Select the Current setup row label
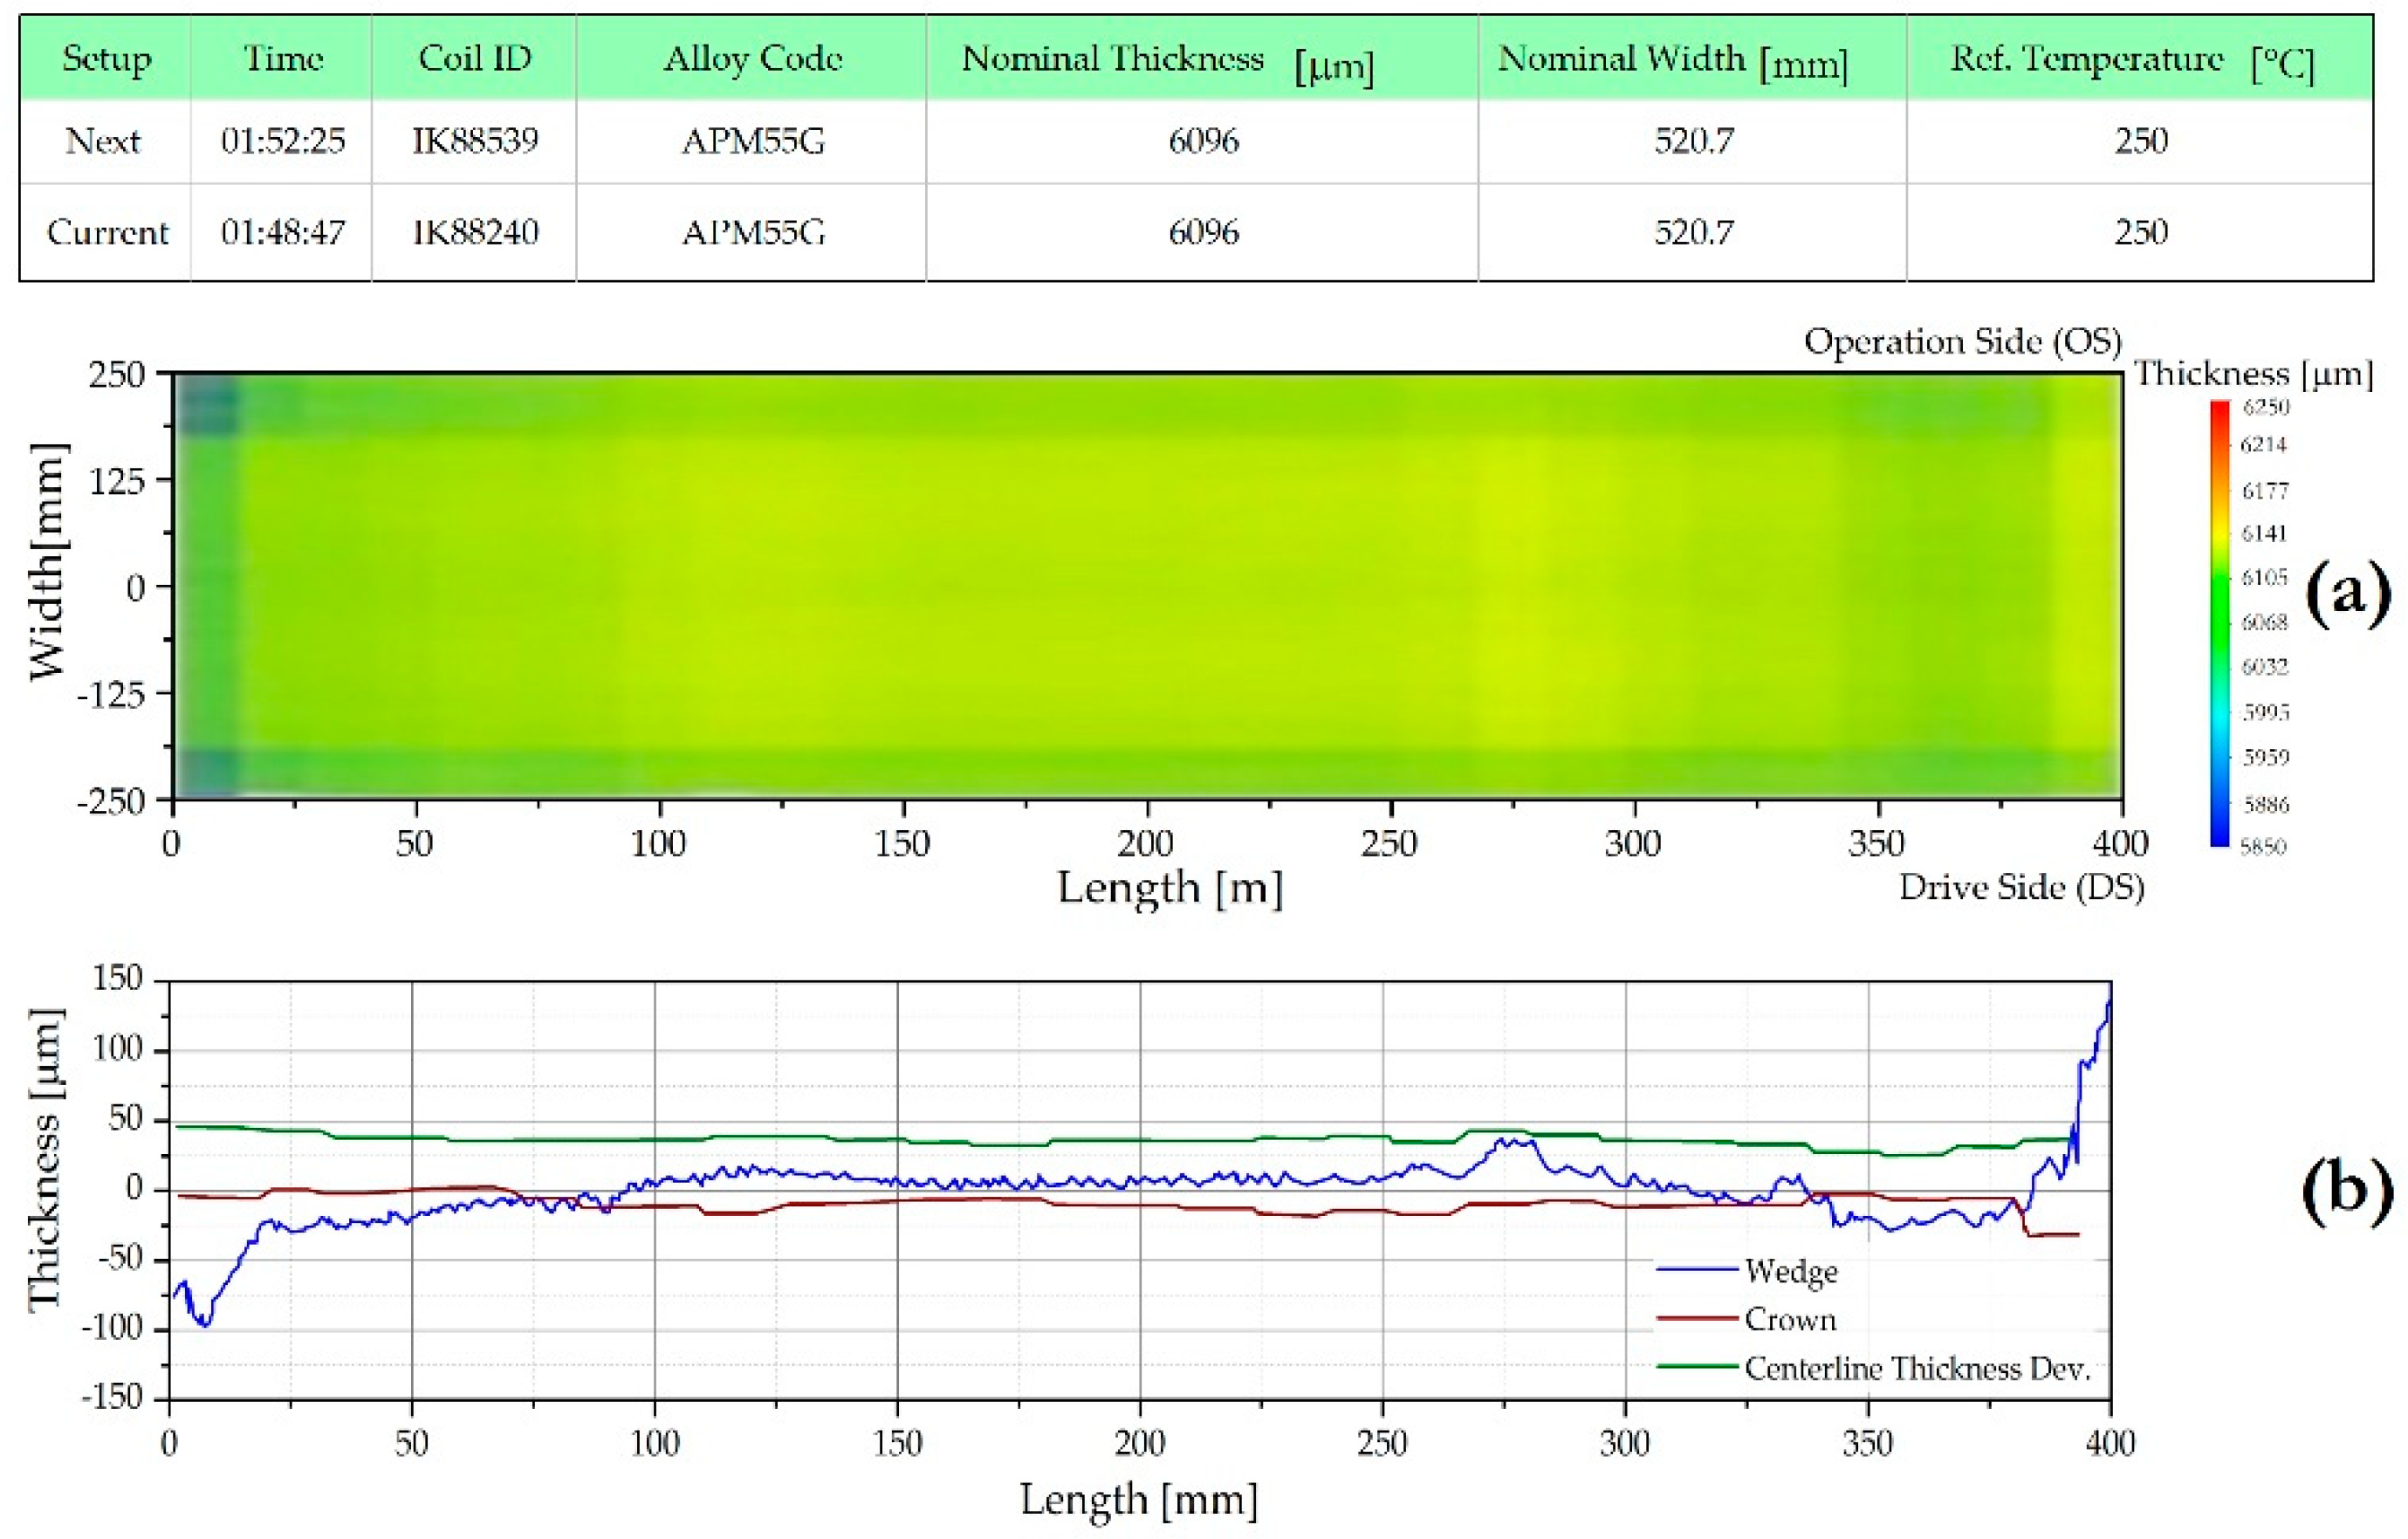Image resolution: width=2408 pixels, height=1539 pixels. 107,232
